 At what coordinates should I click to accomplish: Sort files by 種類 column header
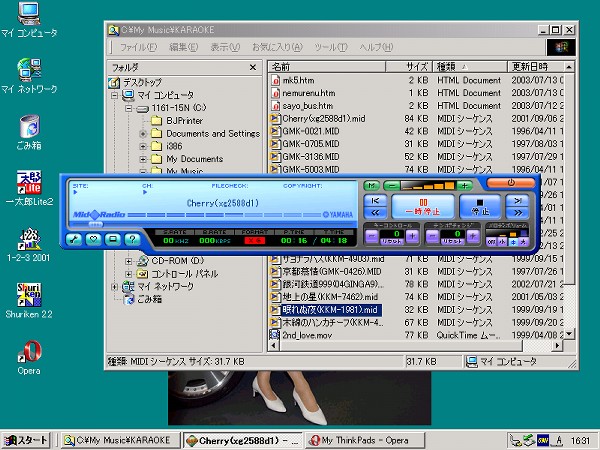(470, 67)
